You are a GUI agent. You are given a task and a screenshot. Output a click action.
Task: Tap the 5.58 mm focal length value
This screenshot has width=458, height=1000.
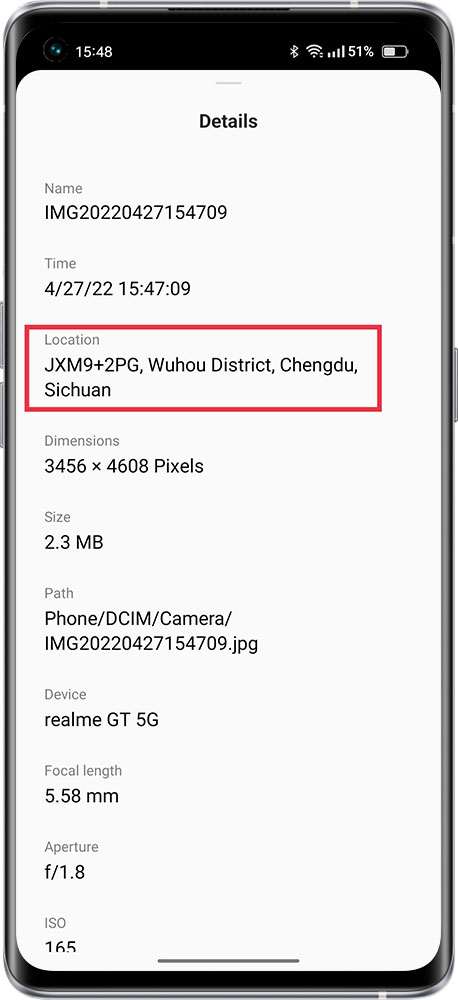(x=82, y=796)
